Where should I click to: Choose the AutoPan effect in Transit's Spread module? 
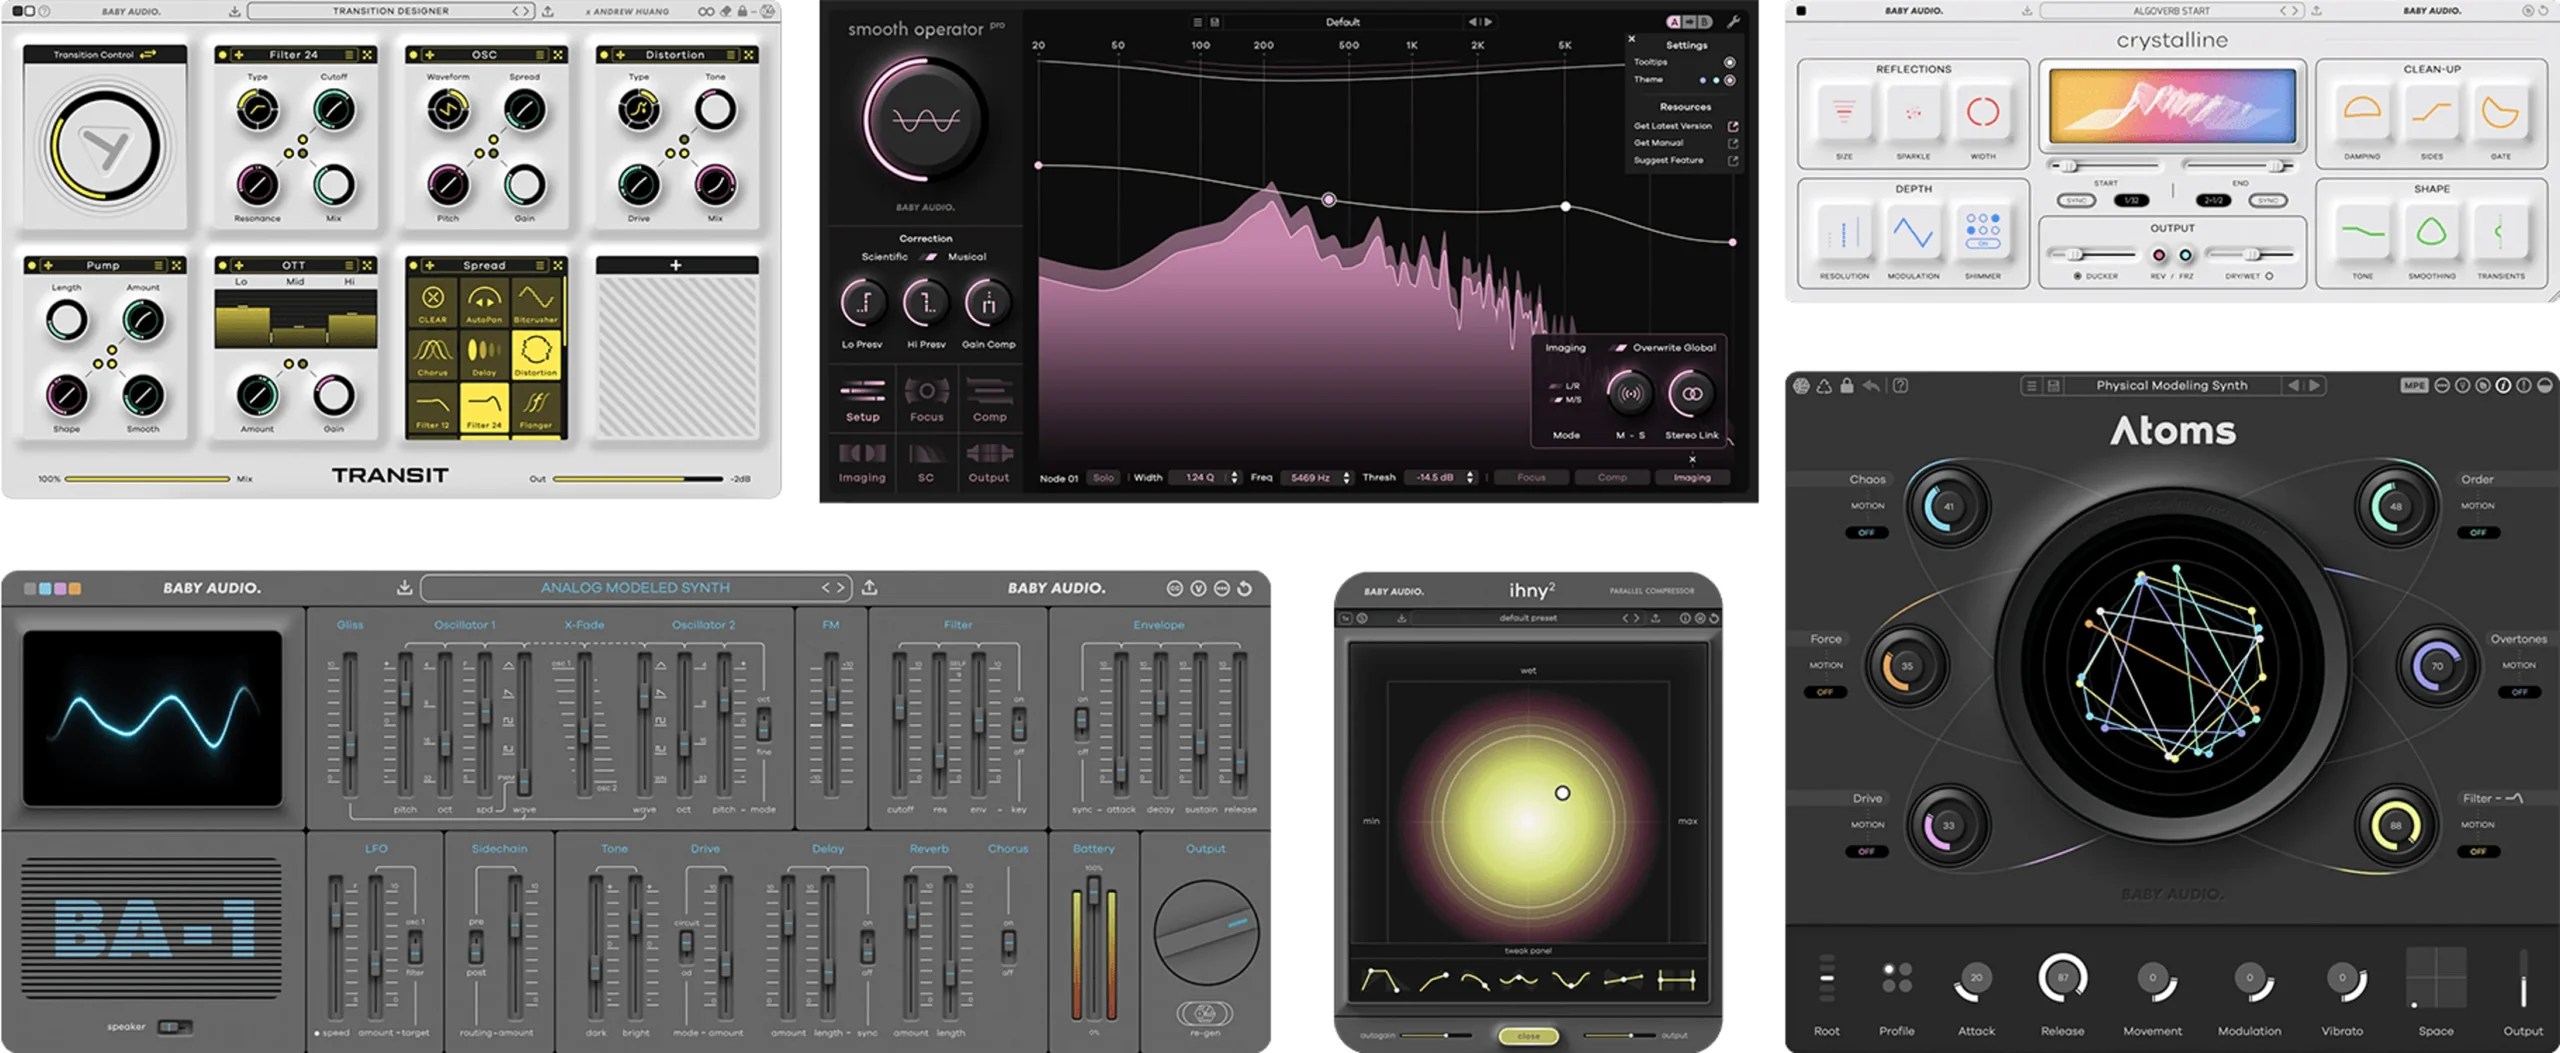tap(484, 301)
